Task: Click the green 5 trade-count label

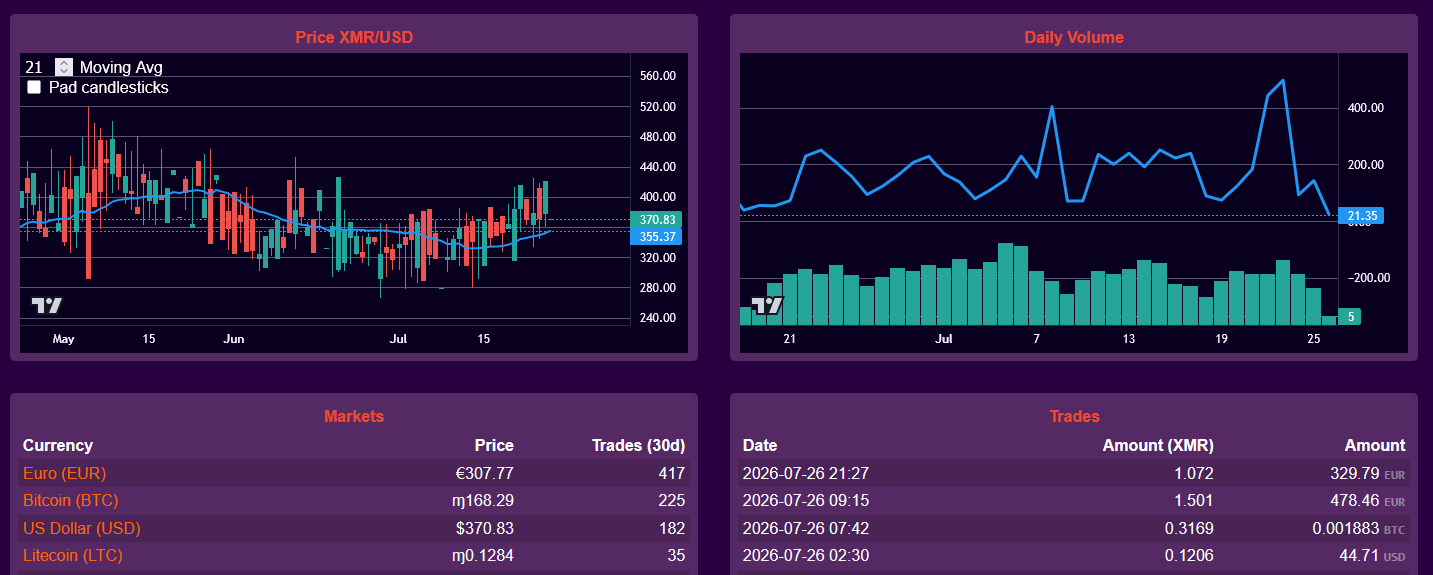Action: point(1350,316)
